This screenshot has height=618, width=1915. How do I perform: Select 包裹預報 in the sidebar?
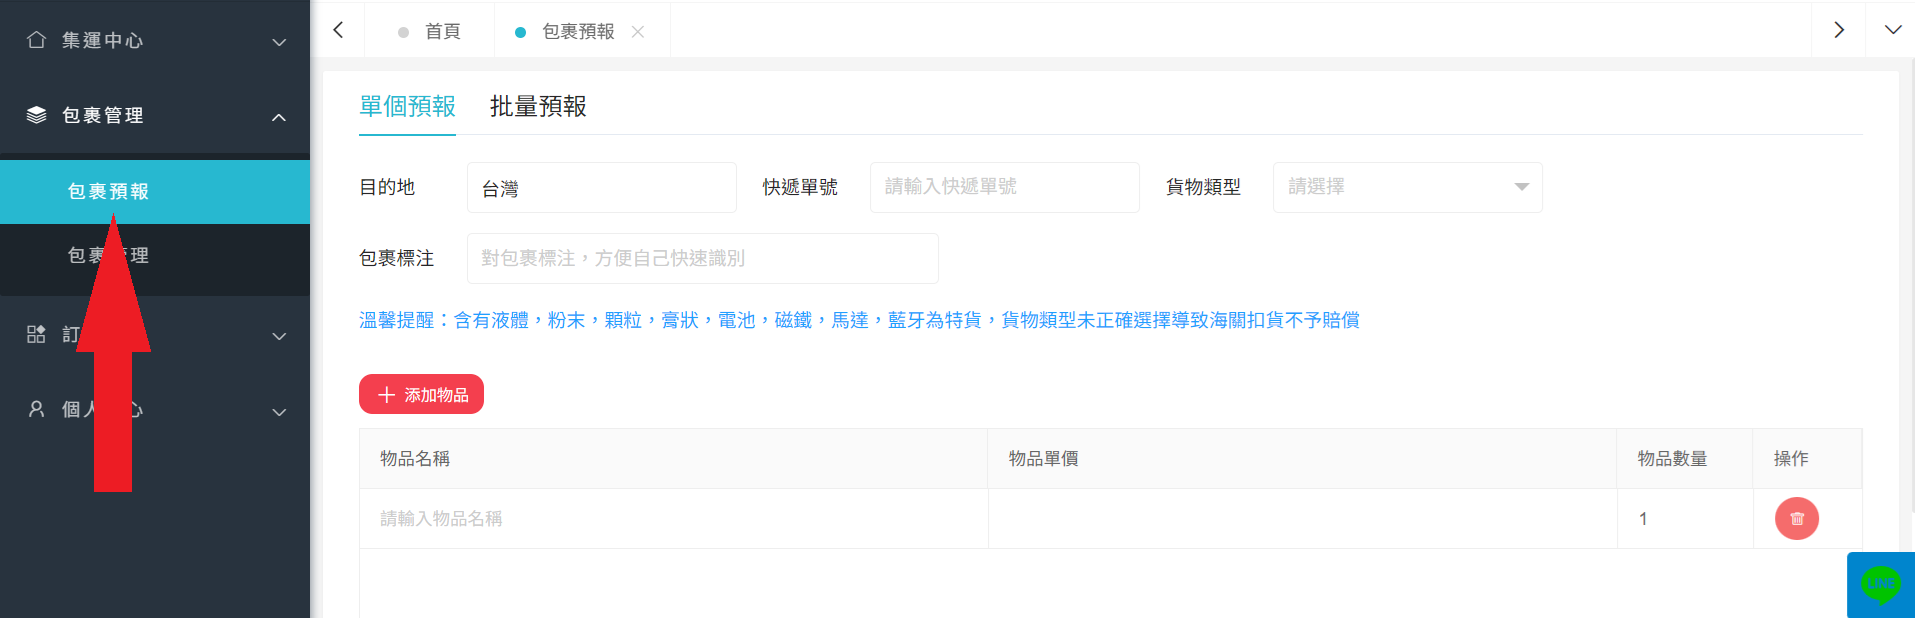click(108, 191)
